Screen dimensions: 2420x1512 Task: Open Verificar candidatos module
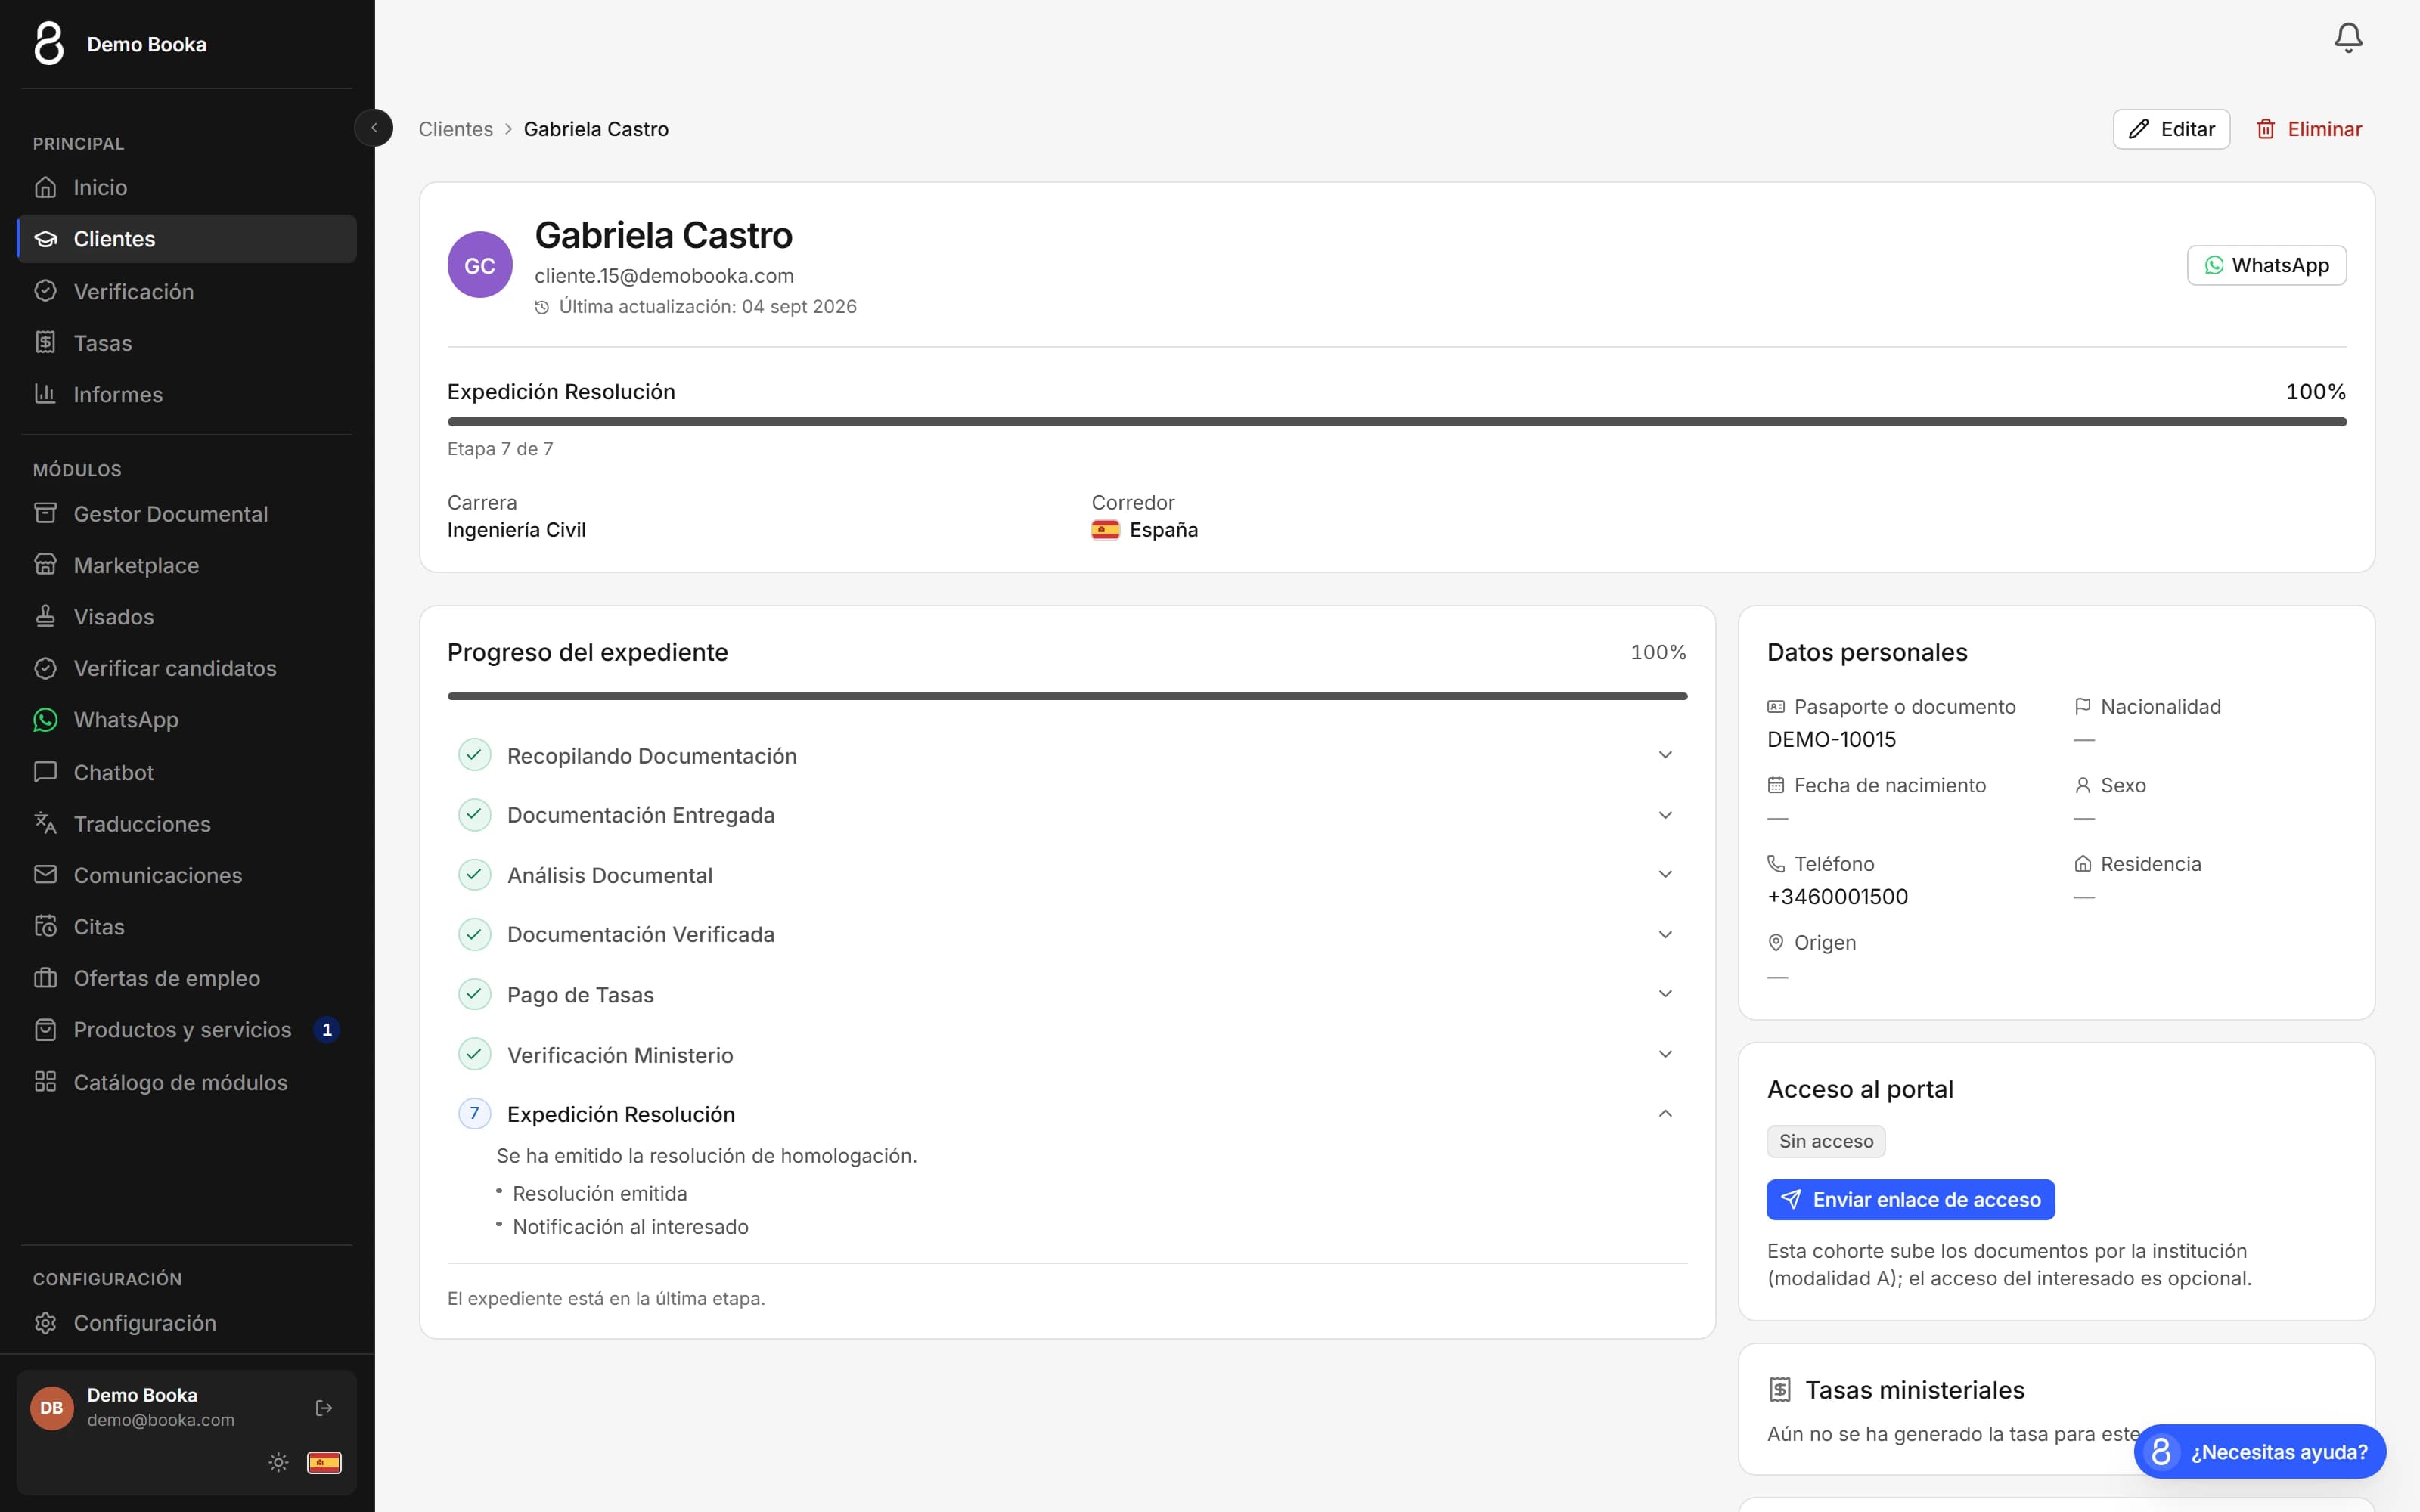click(x=187, y=668)
